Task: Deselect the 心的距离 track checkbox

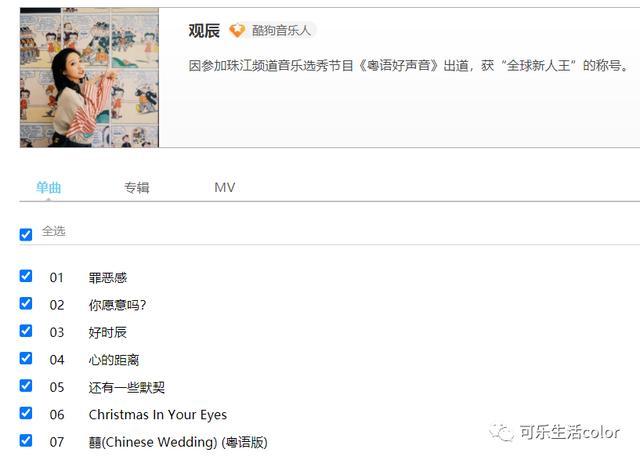Action: coord(26,358)
